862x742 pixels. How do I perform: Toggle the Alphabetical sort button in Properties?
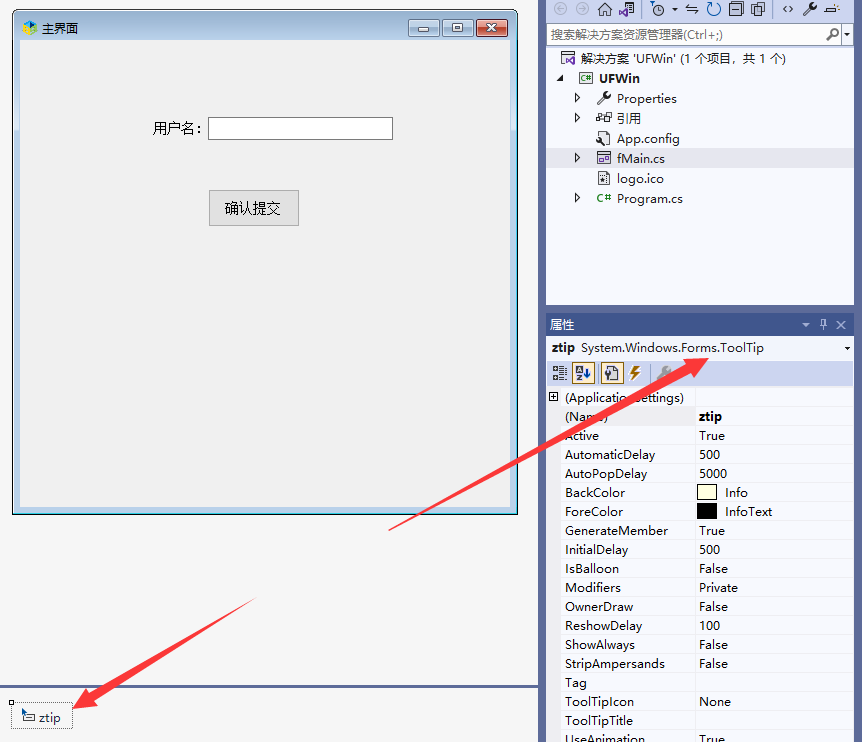[584, 373]
